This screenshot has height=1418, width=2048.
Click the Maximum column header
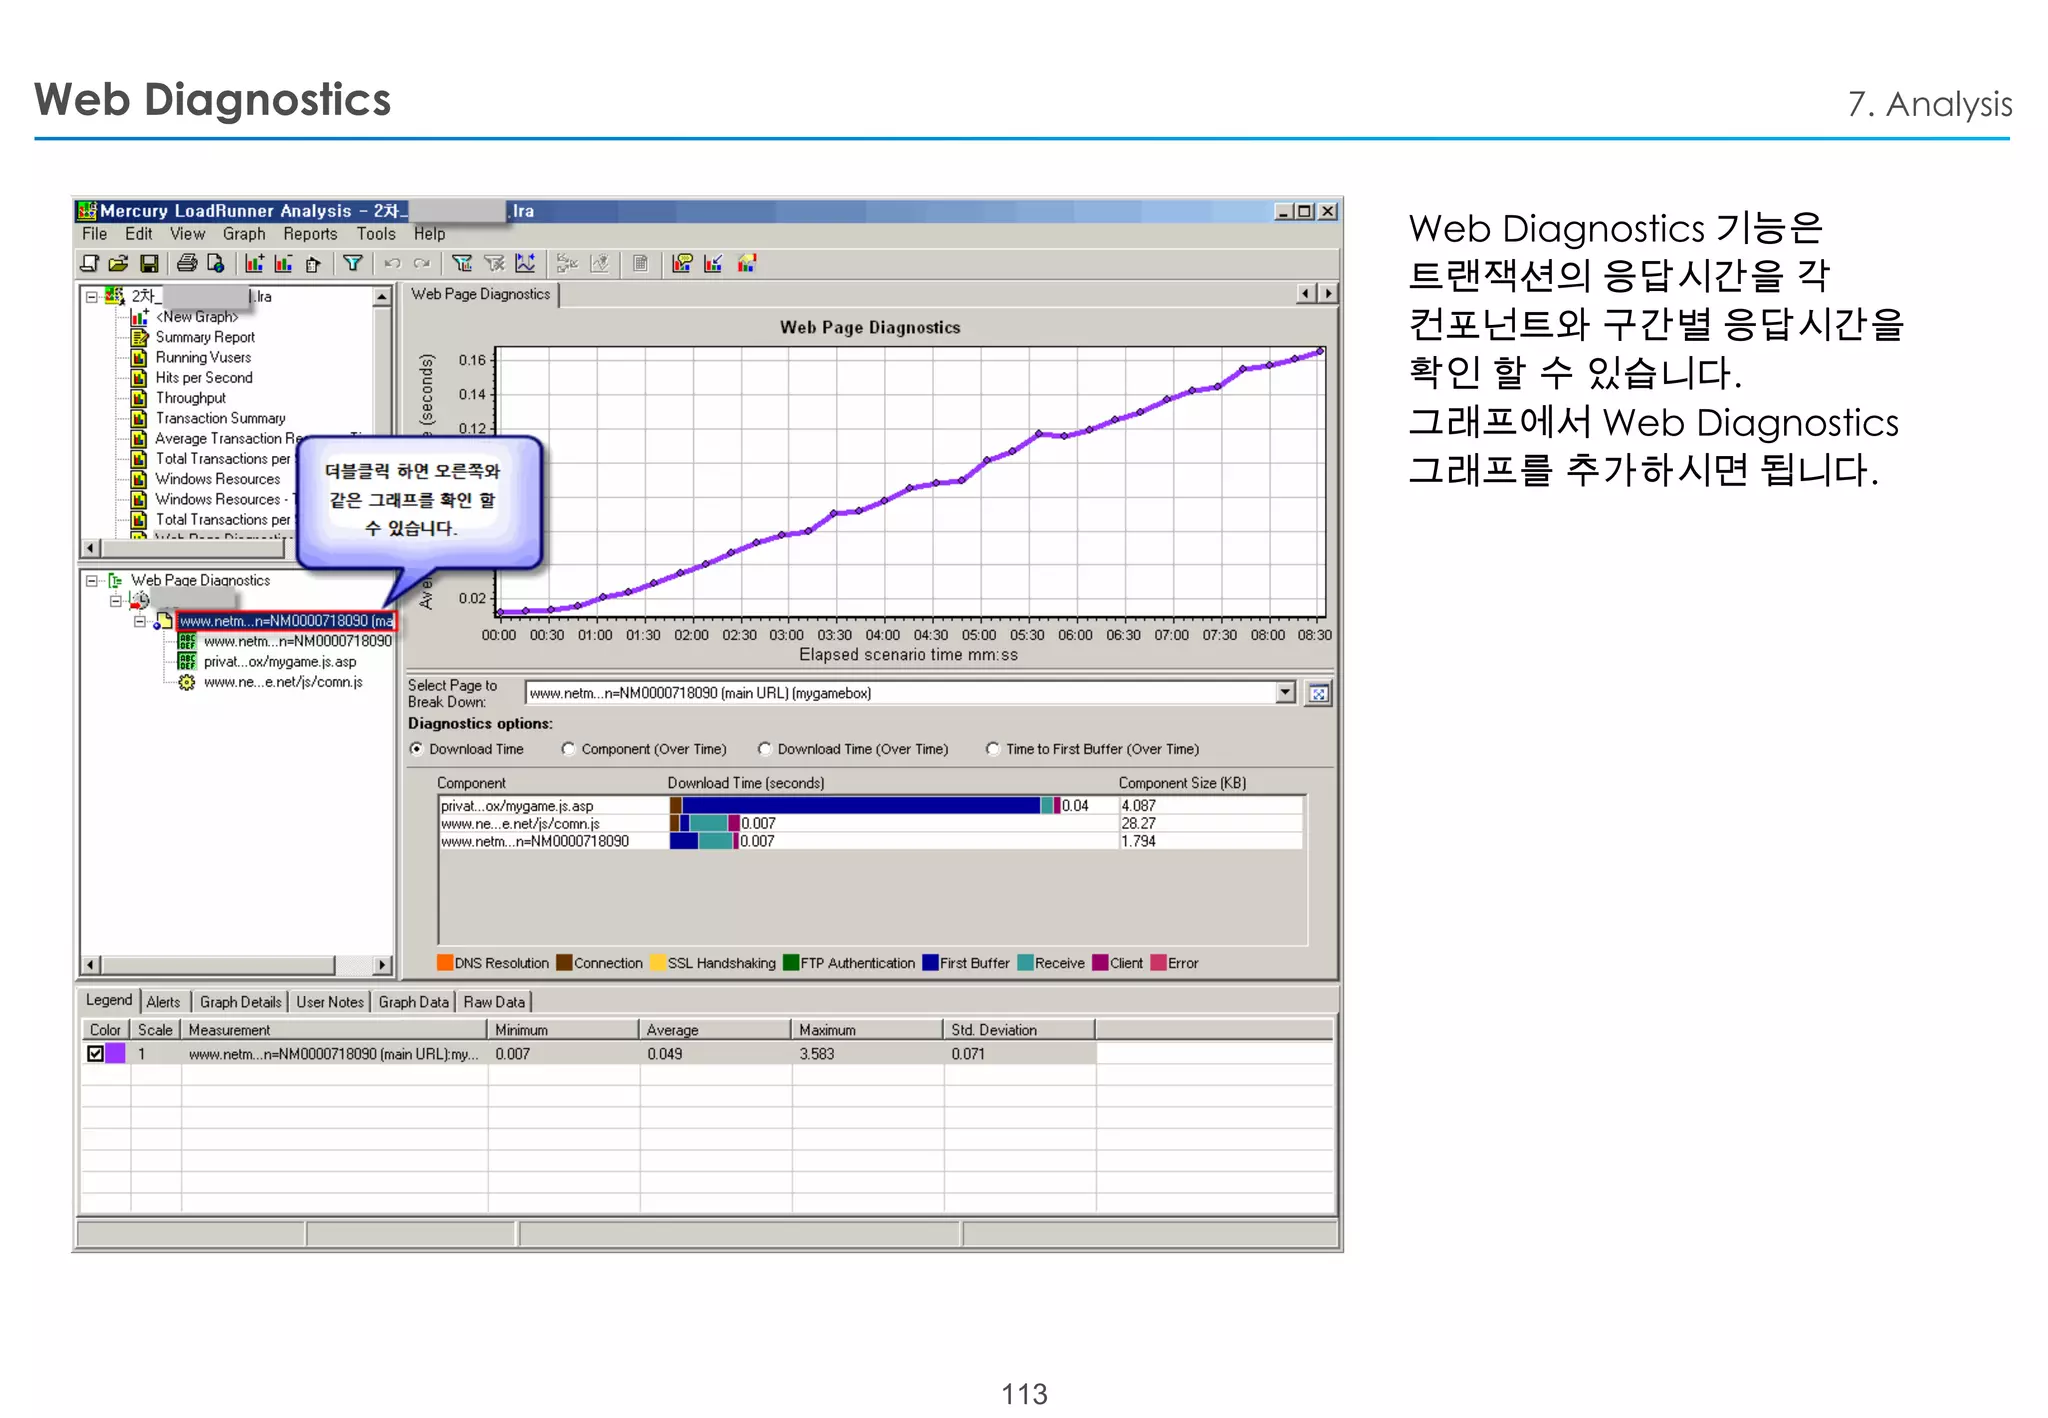[x=867, y=1030]
